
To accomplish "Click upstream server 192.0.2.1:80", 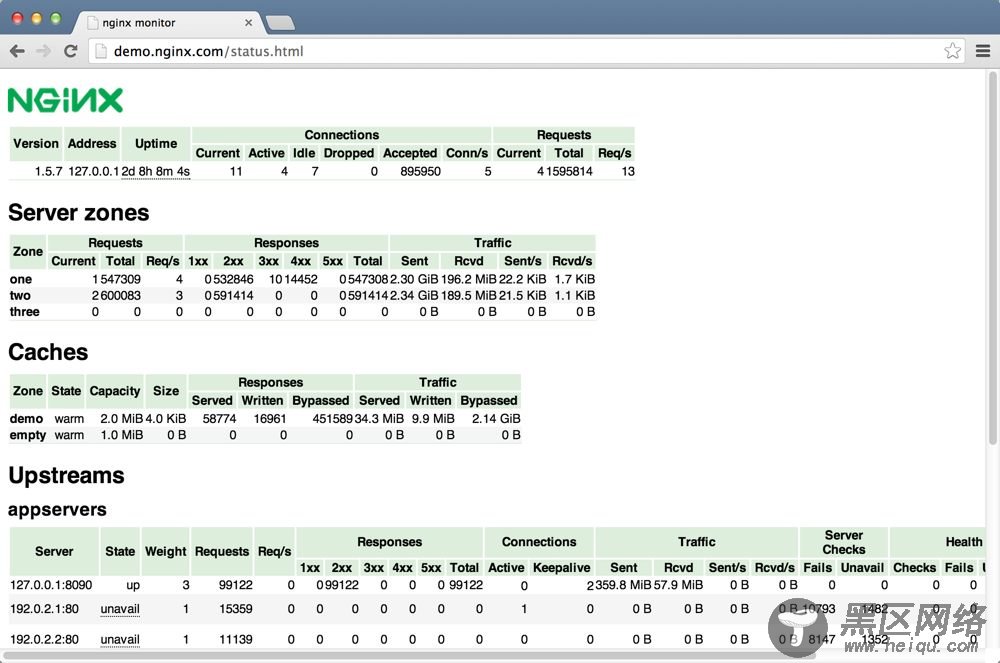I will coord(45,609).
